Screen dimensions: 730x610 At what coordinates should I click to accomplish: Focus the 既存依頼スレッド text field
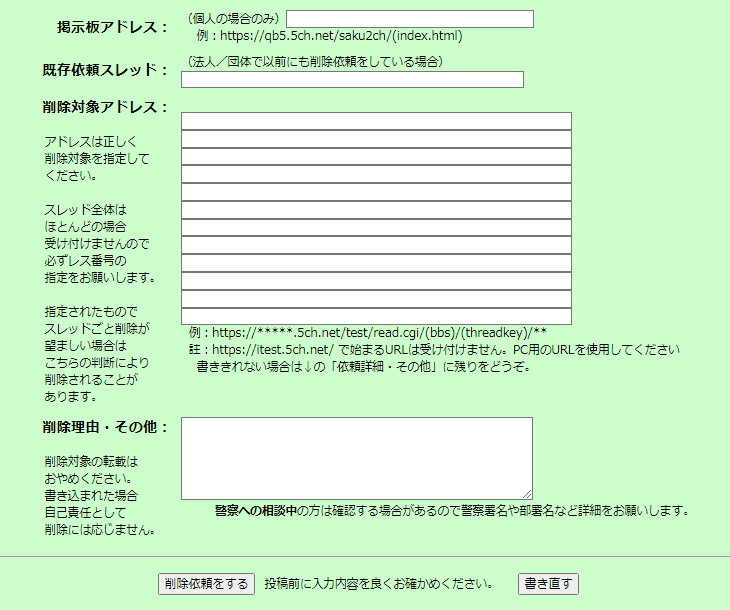352,80
